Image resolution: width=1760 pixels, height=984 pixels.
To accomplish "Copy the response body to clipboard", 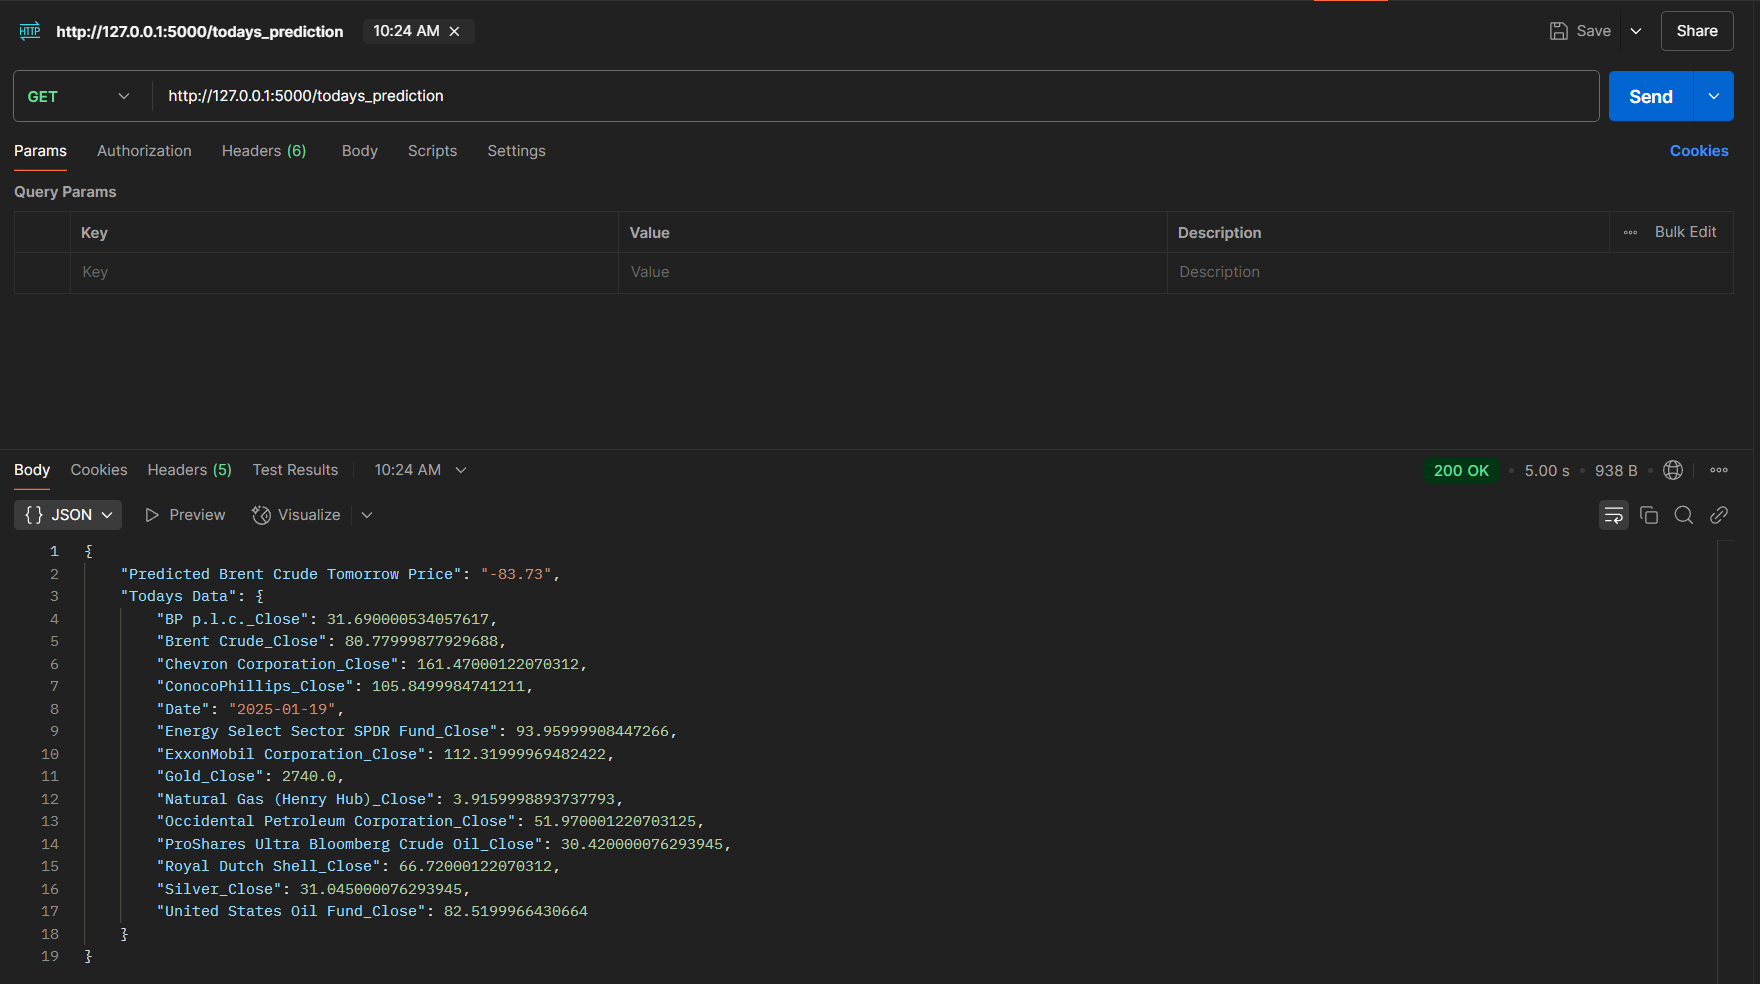I will coord(1649,515).
